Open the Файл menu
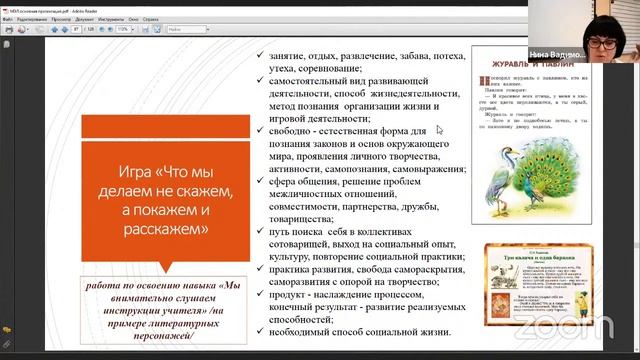640x360 pixels. (7, 19)
